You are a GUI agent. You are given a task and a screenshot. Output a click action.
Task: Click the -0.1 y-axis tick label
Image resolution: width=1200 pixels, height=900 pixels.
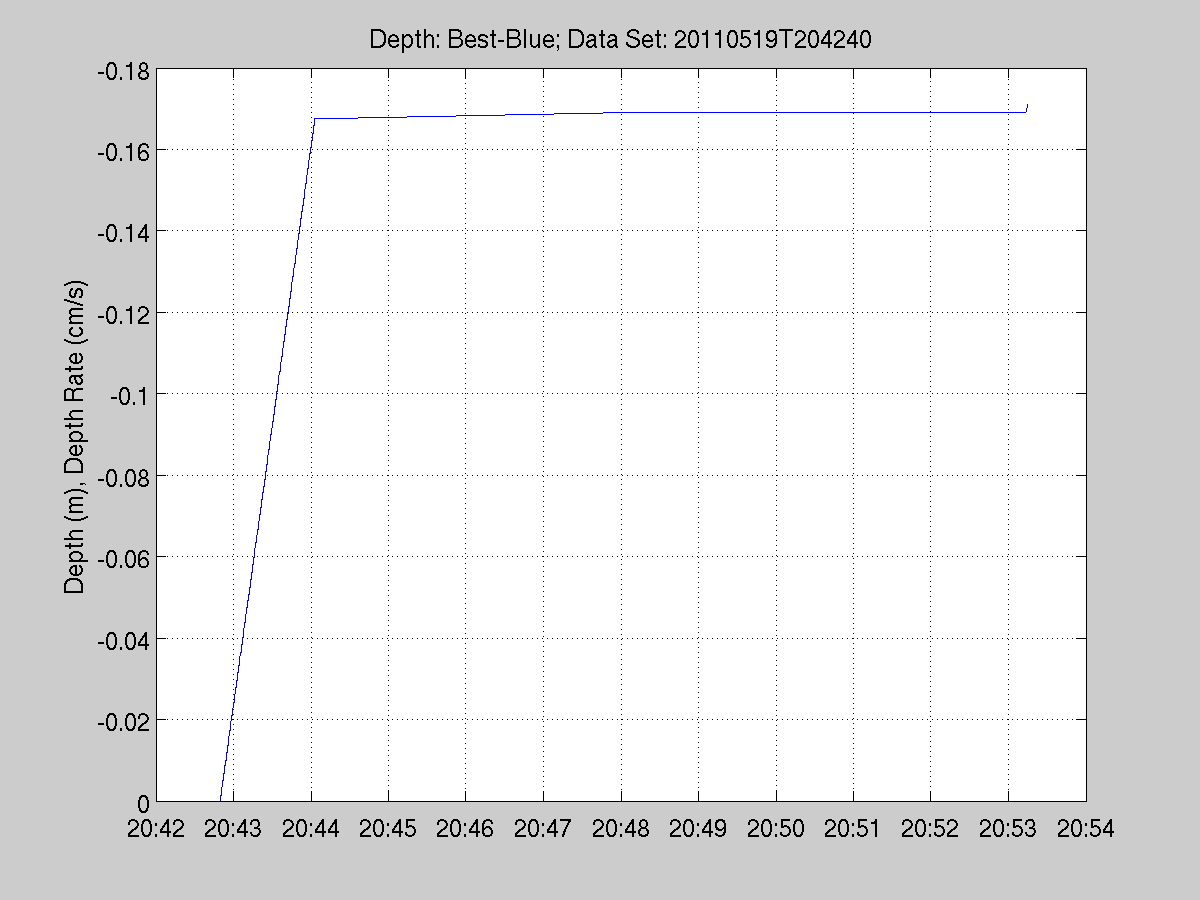coord(128,395)
